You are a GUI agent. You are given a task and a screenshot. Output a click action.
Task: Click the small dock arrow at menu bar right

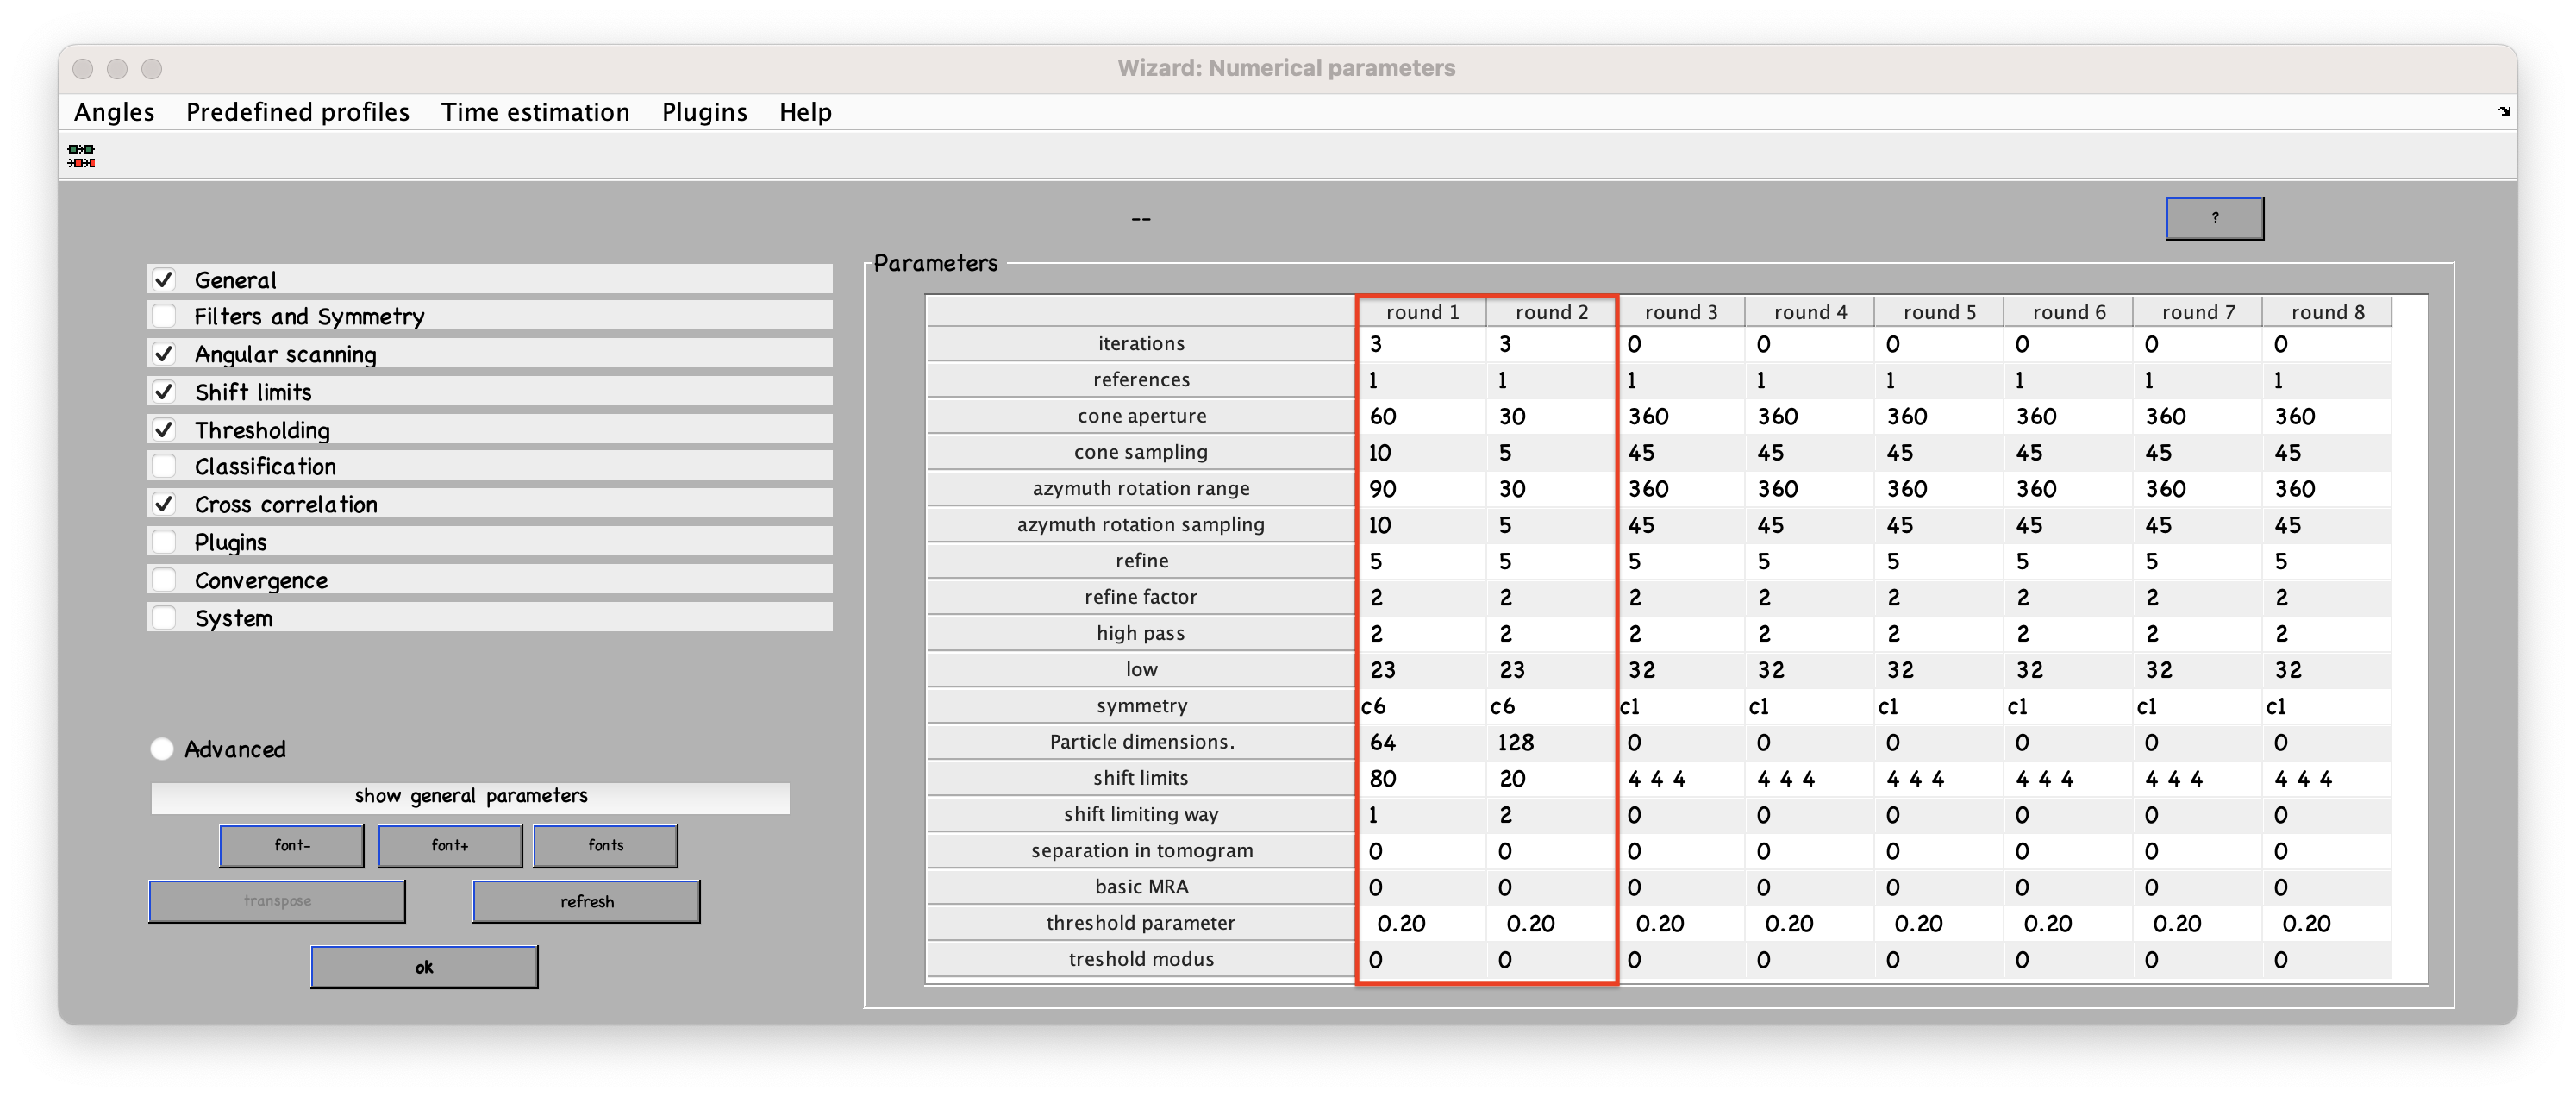[x=2504, y=111]
